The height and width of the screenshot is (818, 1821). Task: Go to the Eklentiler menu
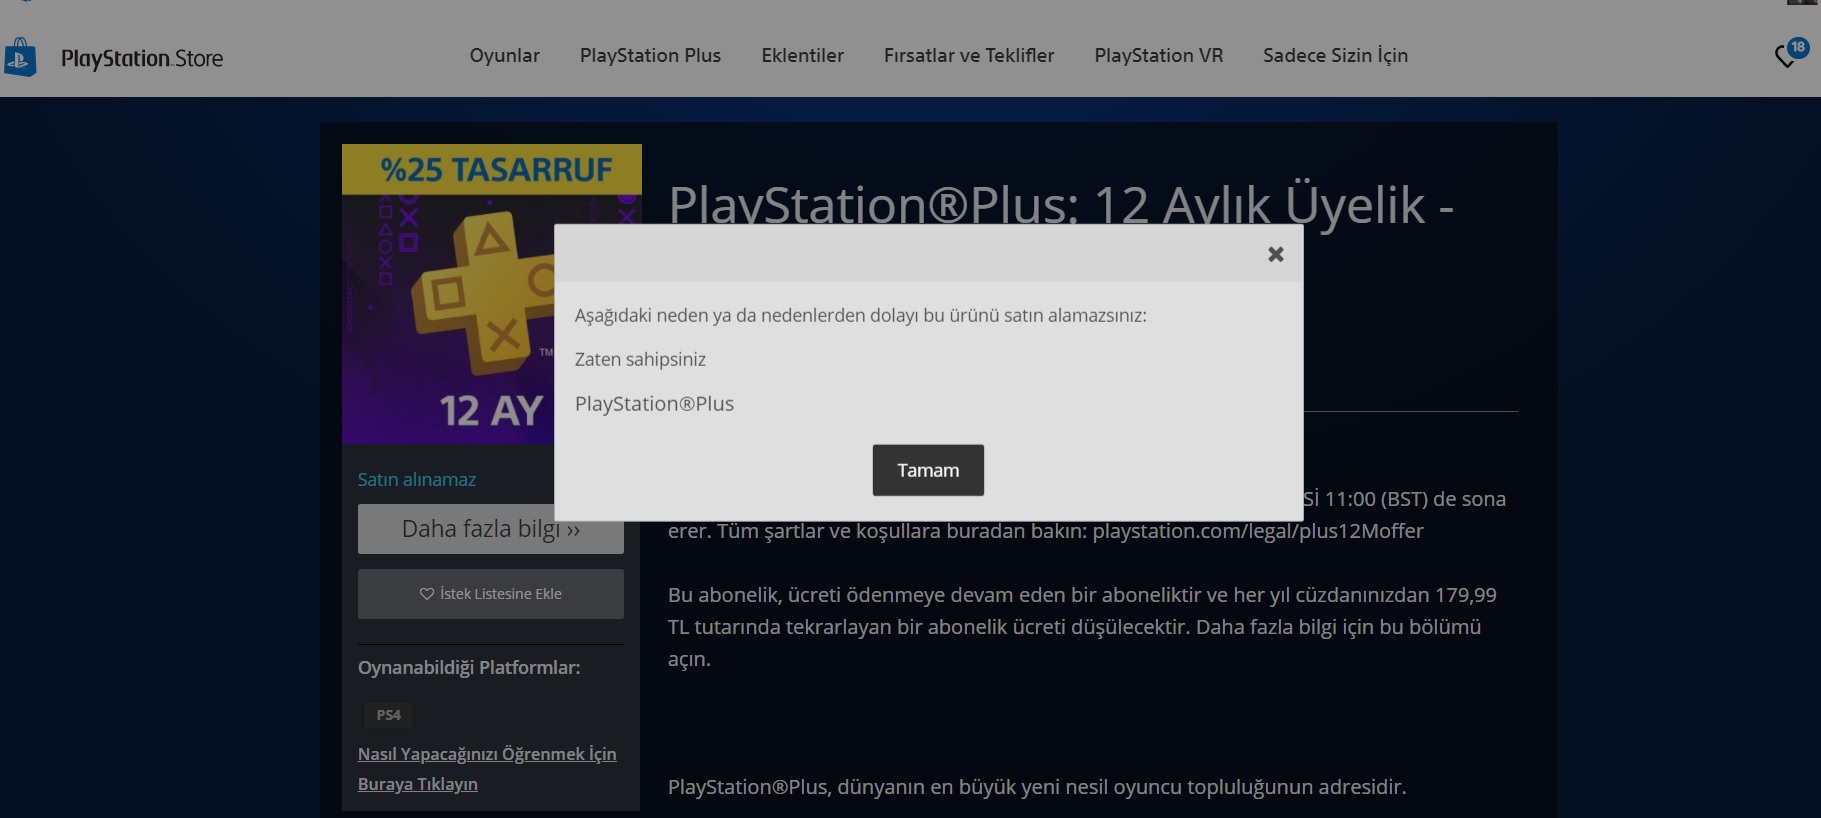coord(802,56)
